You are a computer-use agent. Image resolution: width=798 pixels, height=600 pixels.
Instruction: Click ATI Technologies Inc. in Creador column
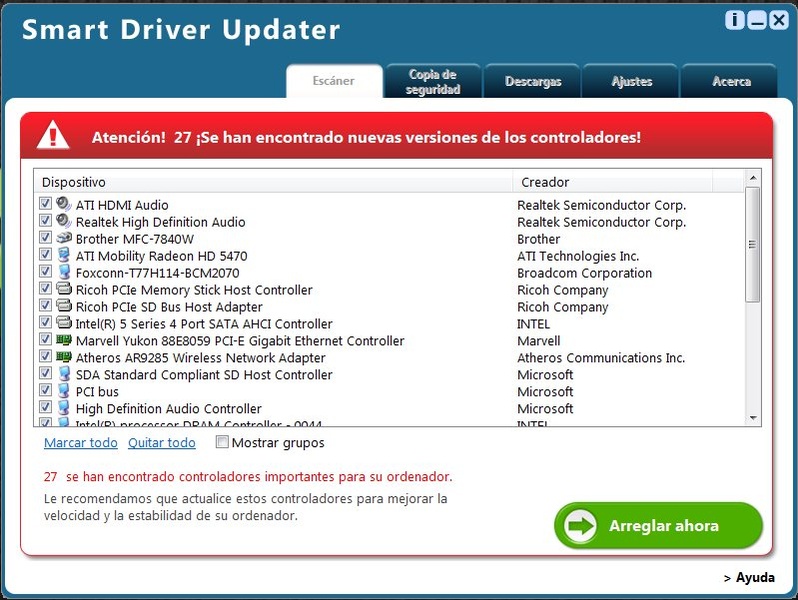click(578, 256)
